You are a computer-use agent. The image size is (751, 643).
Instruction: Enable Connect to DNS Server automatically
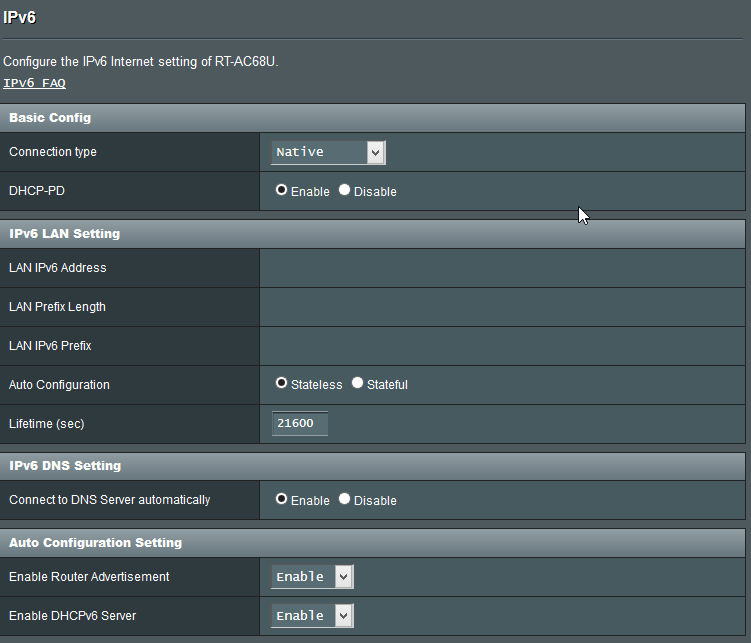pyautogui.click(x=281, y=499)
